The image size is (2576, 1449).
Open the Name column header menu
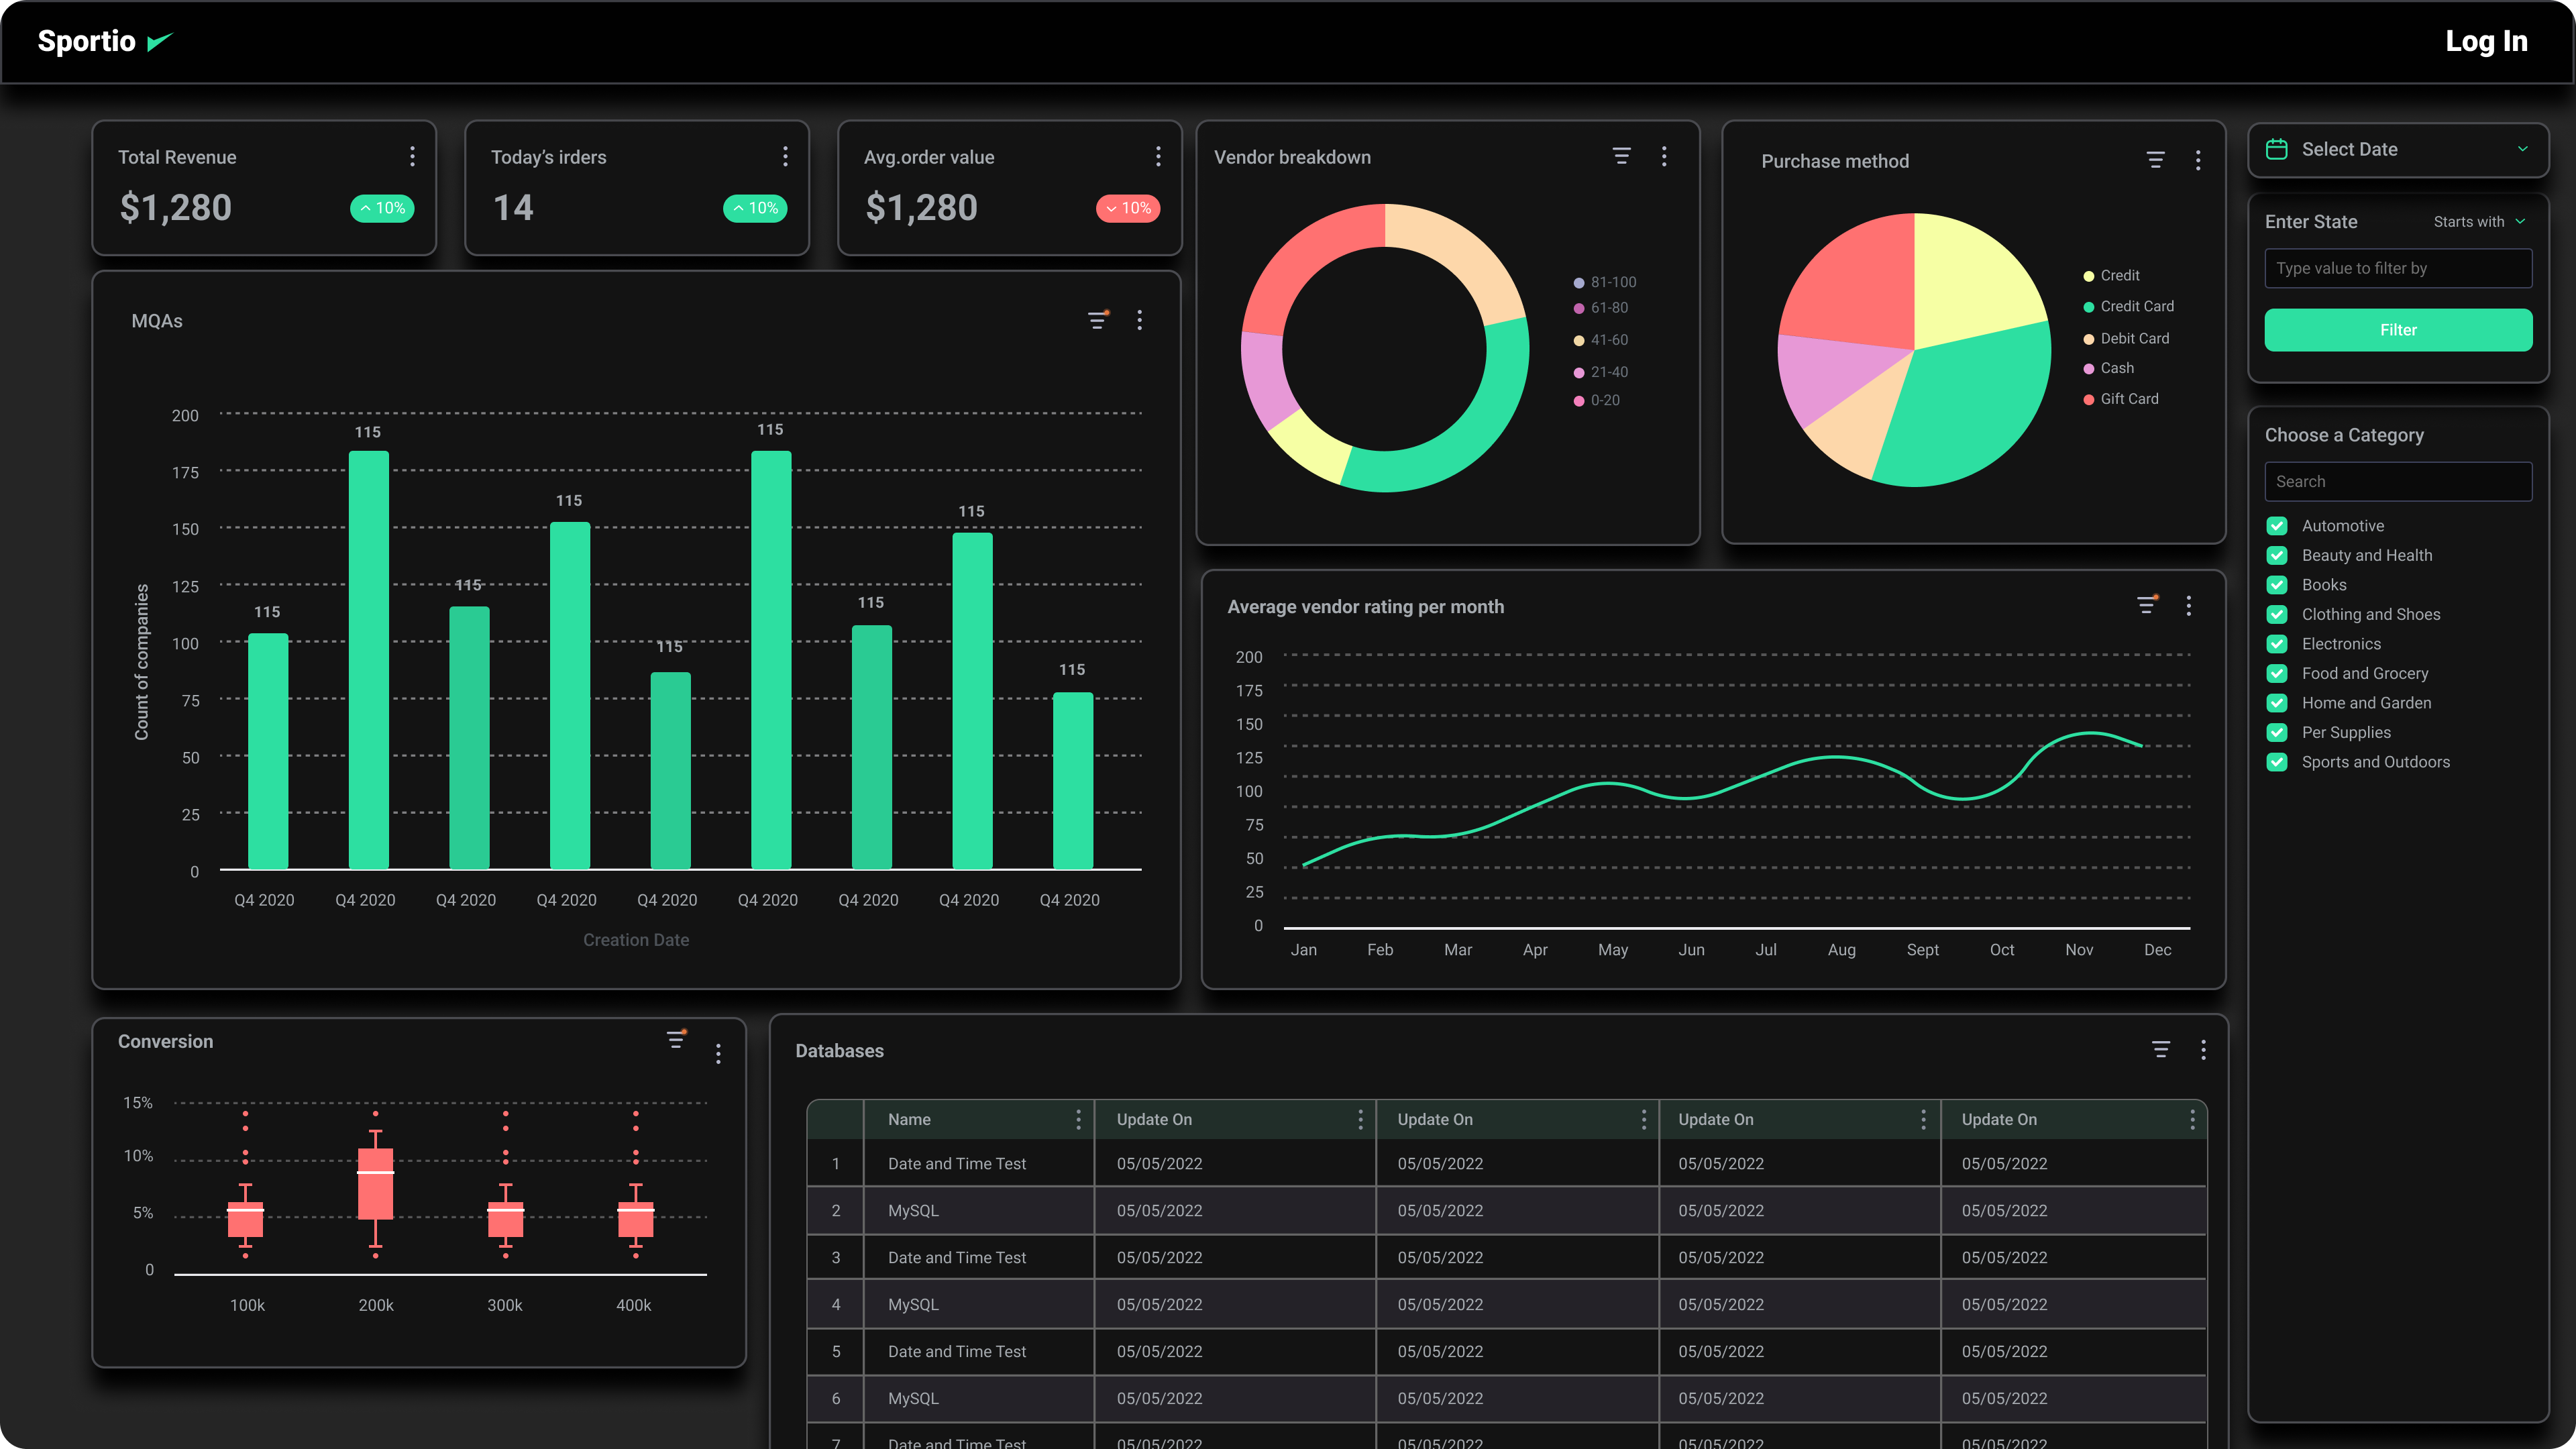(x=1078, y=1119)
